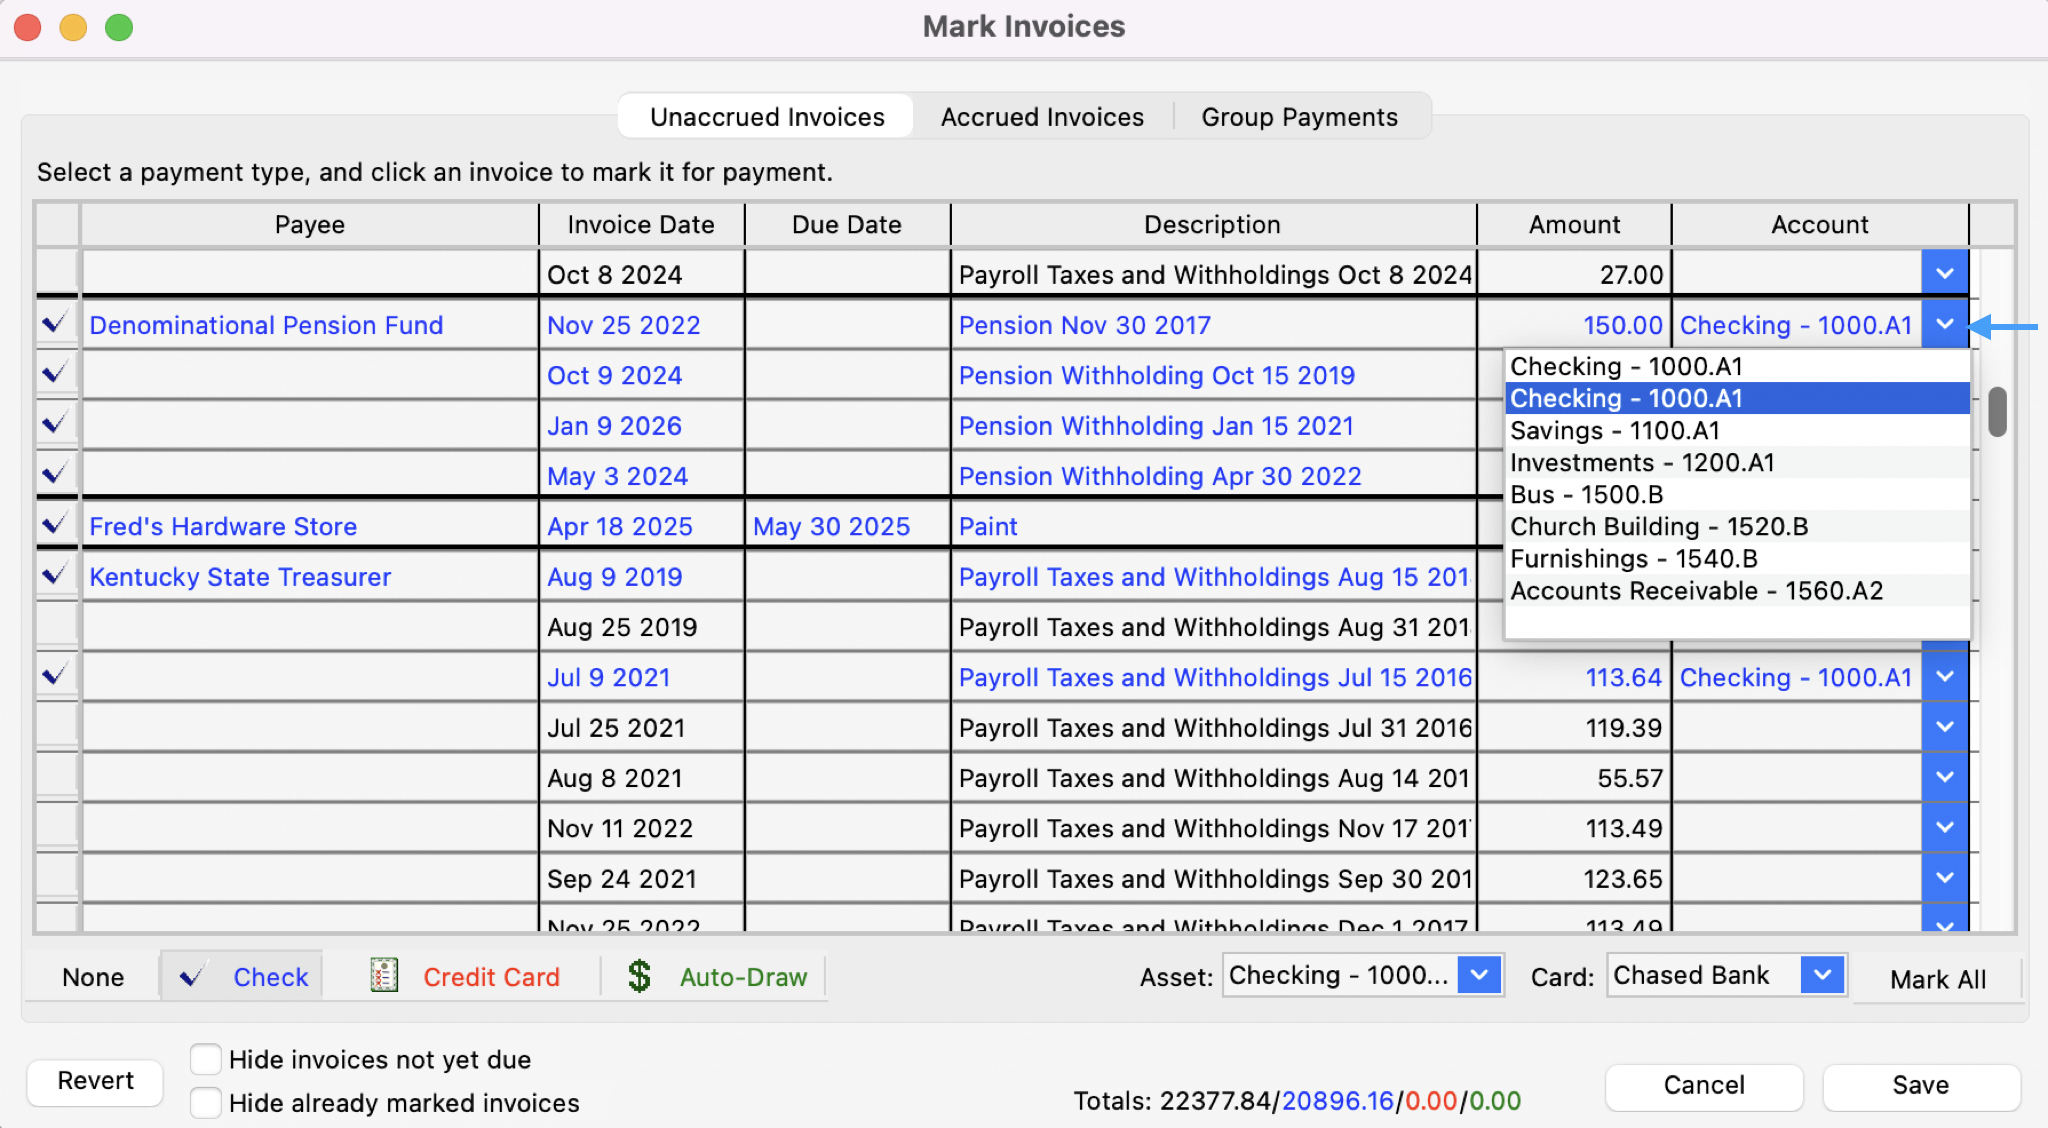Open the Asset Checking account dropdown
This screenshot has width=2048, height=1128.
tap(1480, 975)
